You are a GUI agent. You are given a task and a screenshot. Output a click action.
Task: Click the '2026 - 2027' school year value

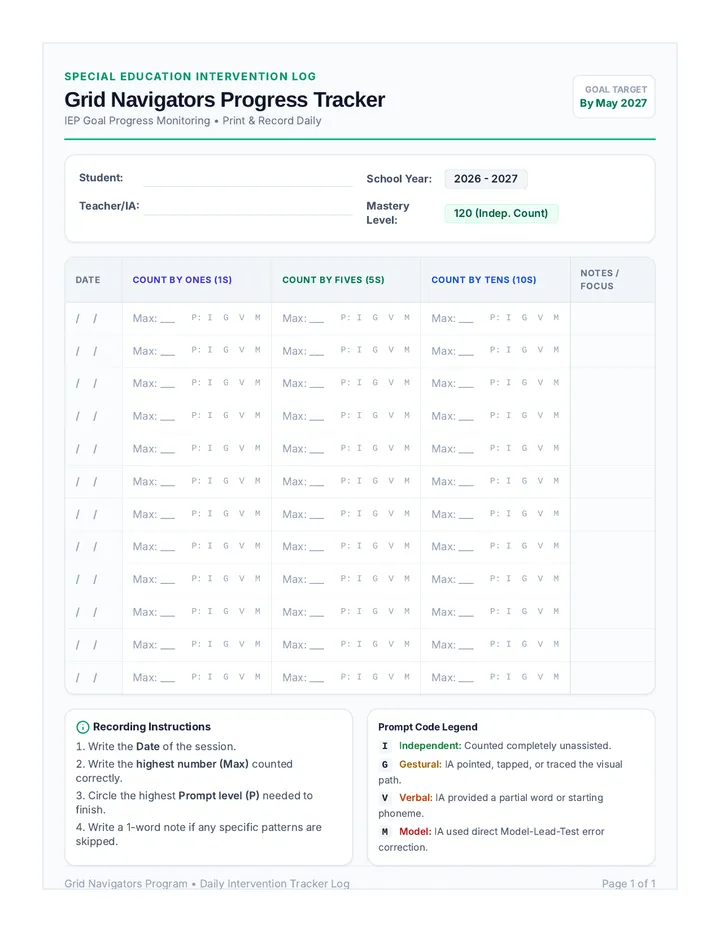pyautogui.click(x=486, y=179)
